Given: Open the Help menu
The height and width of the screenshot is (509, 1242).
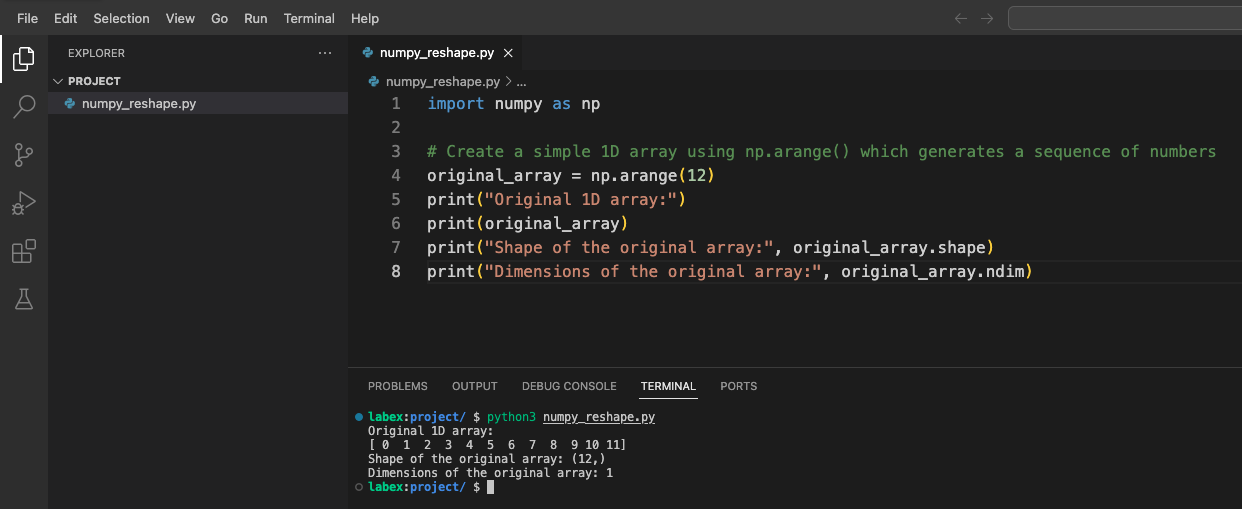Looking at the screenshot, I should pyautogui.click(x=365, y=18).
